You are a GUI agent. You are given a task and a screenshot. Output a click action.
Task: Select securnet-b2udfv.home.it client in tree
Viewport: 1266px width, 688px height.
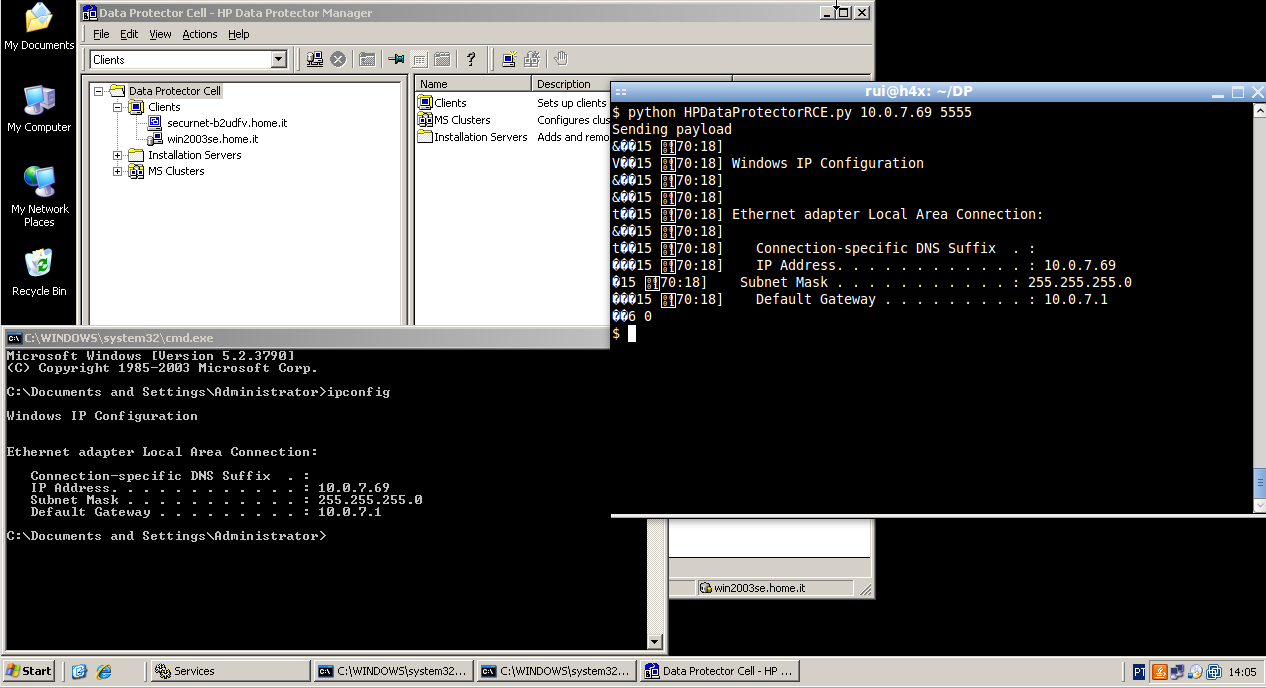coord(227,123)
